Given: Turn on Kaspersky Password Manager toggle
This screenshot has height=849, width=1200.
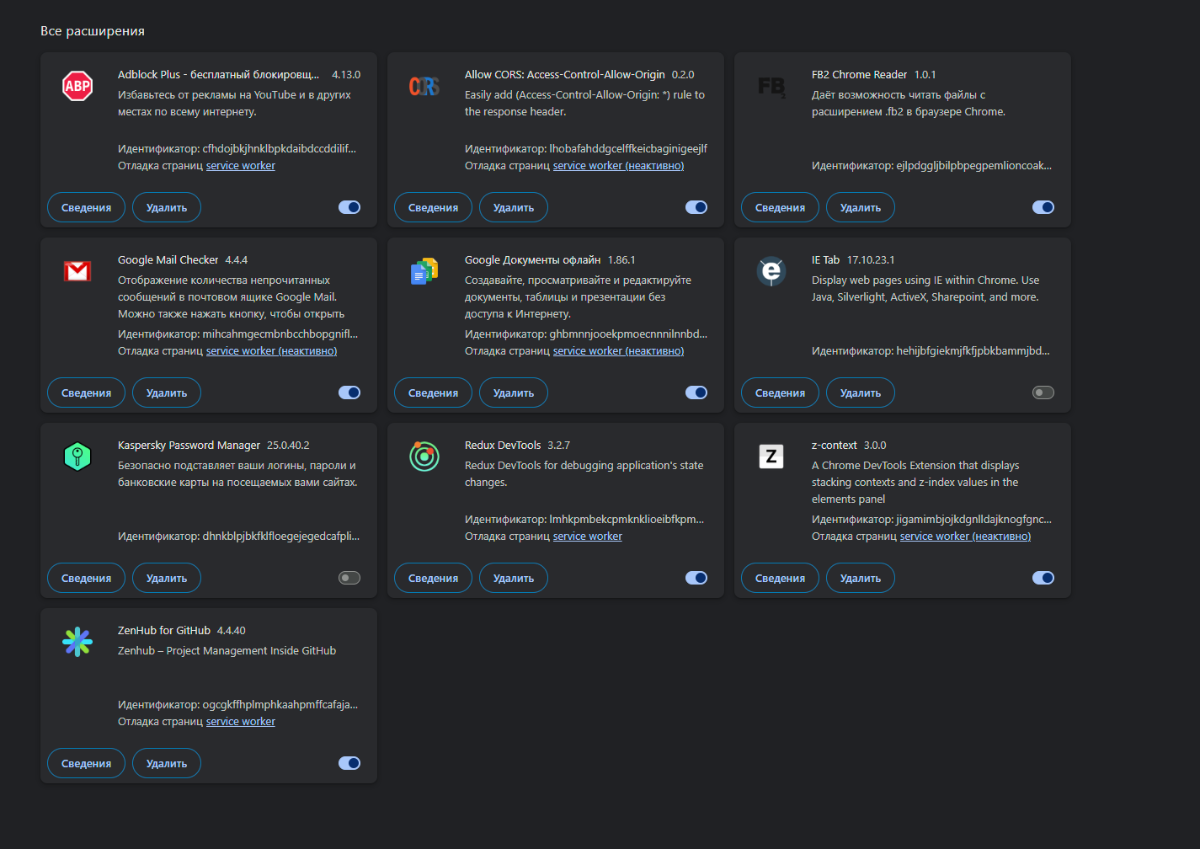Looking at the screenshot, I should tap(349, 577).
